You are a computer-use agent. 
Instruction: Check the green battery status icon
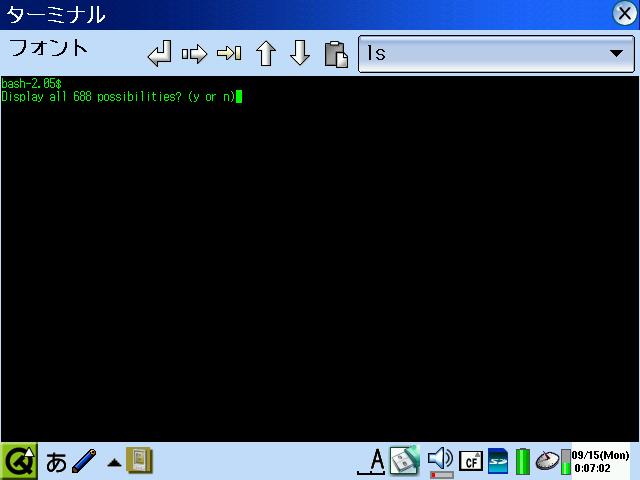coord(522,461)
